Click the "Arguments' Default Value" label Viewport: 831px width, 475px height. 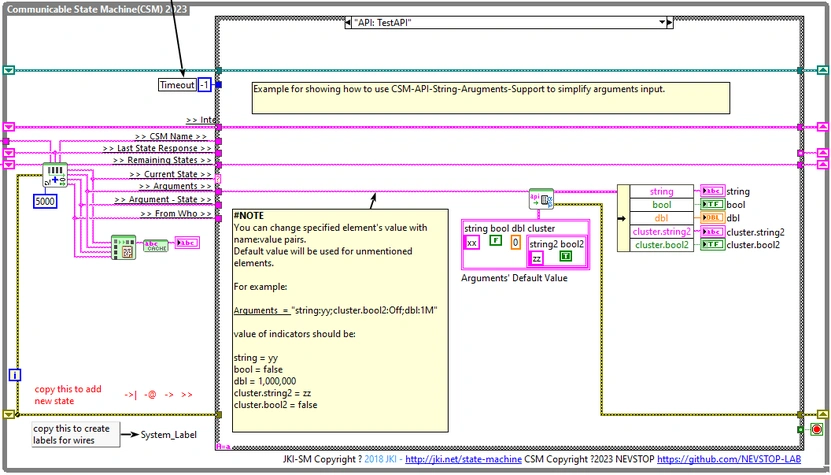click(x=514, y=278)
